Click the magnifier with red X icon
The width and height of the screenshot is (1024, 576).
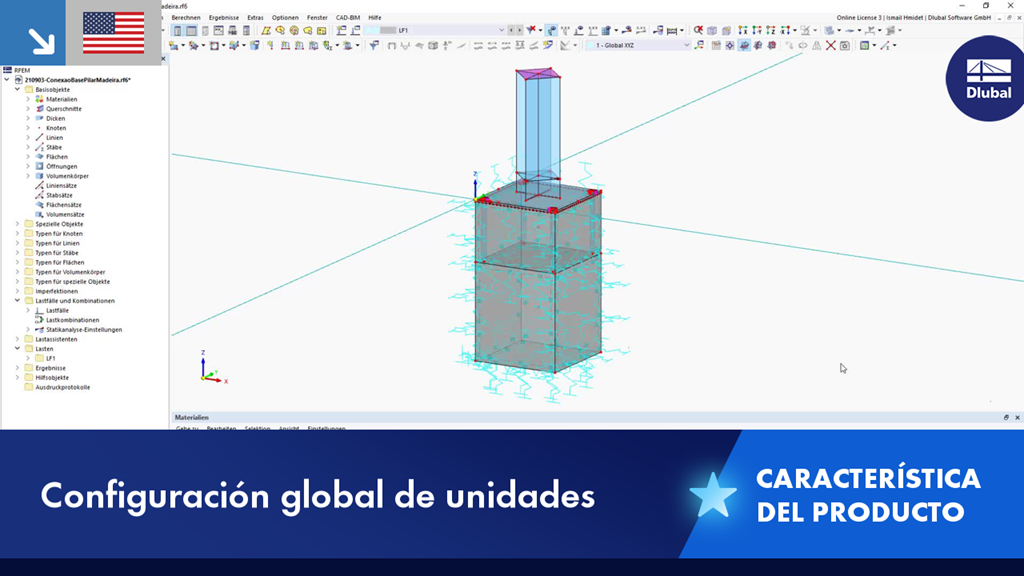698,30
